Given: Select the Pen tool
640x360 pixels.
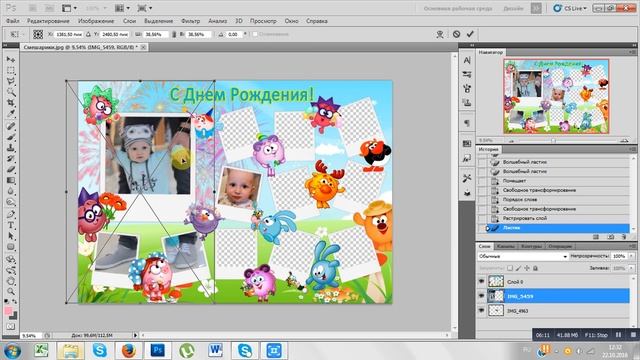Looking at the screenshot, I should tap(11, 214).
